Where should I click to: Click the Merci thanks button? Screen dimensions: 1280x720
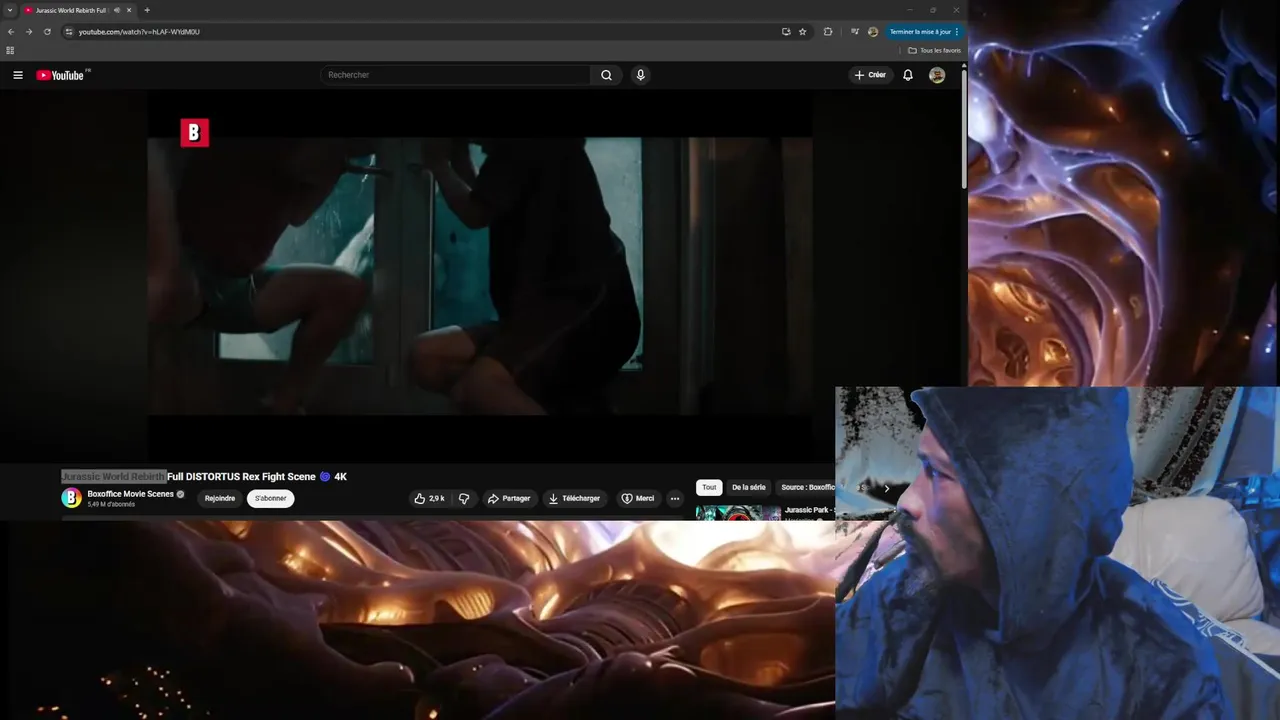coord(638,498)
